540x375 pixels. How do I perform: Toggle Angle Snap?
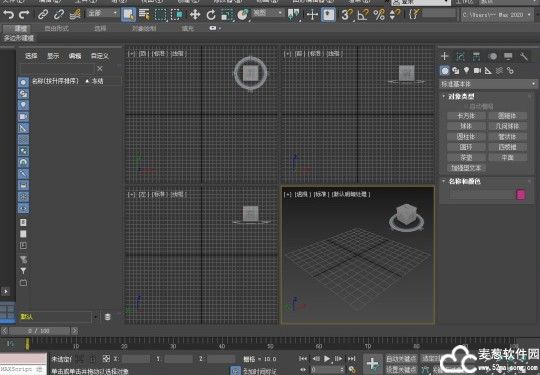(x=362, y=15)
